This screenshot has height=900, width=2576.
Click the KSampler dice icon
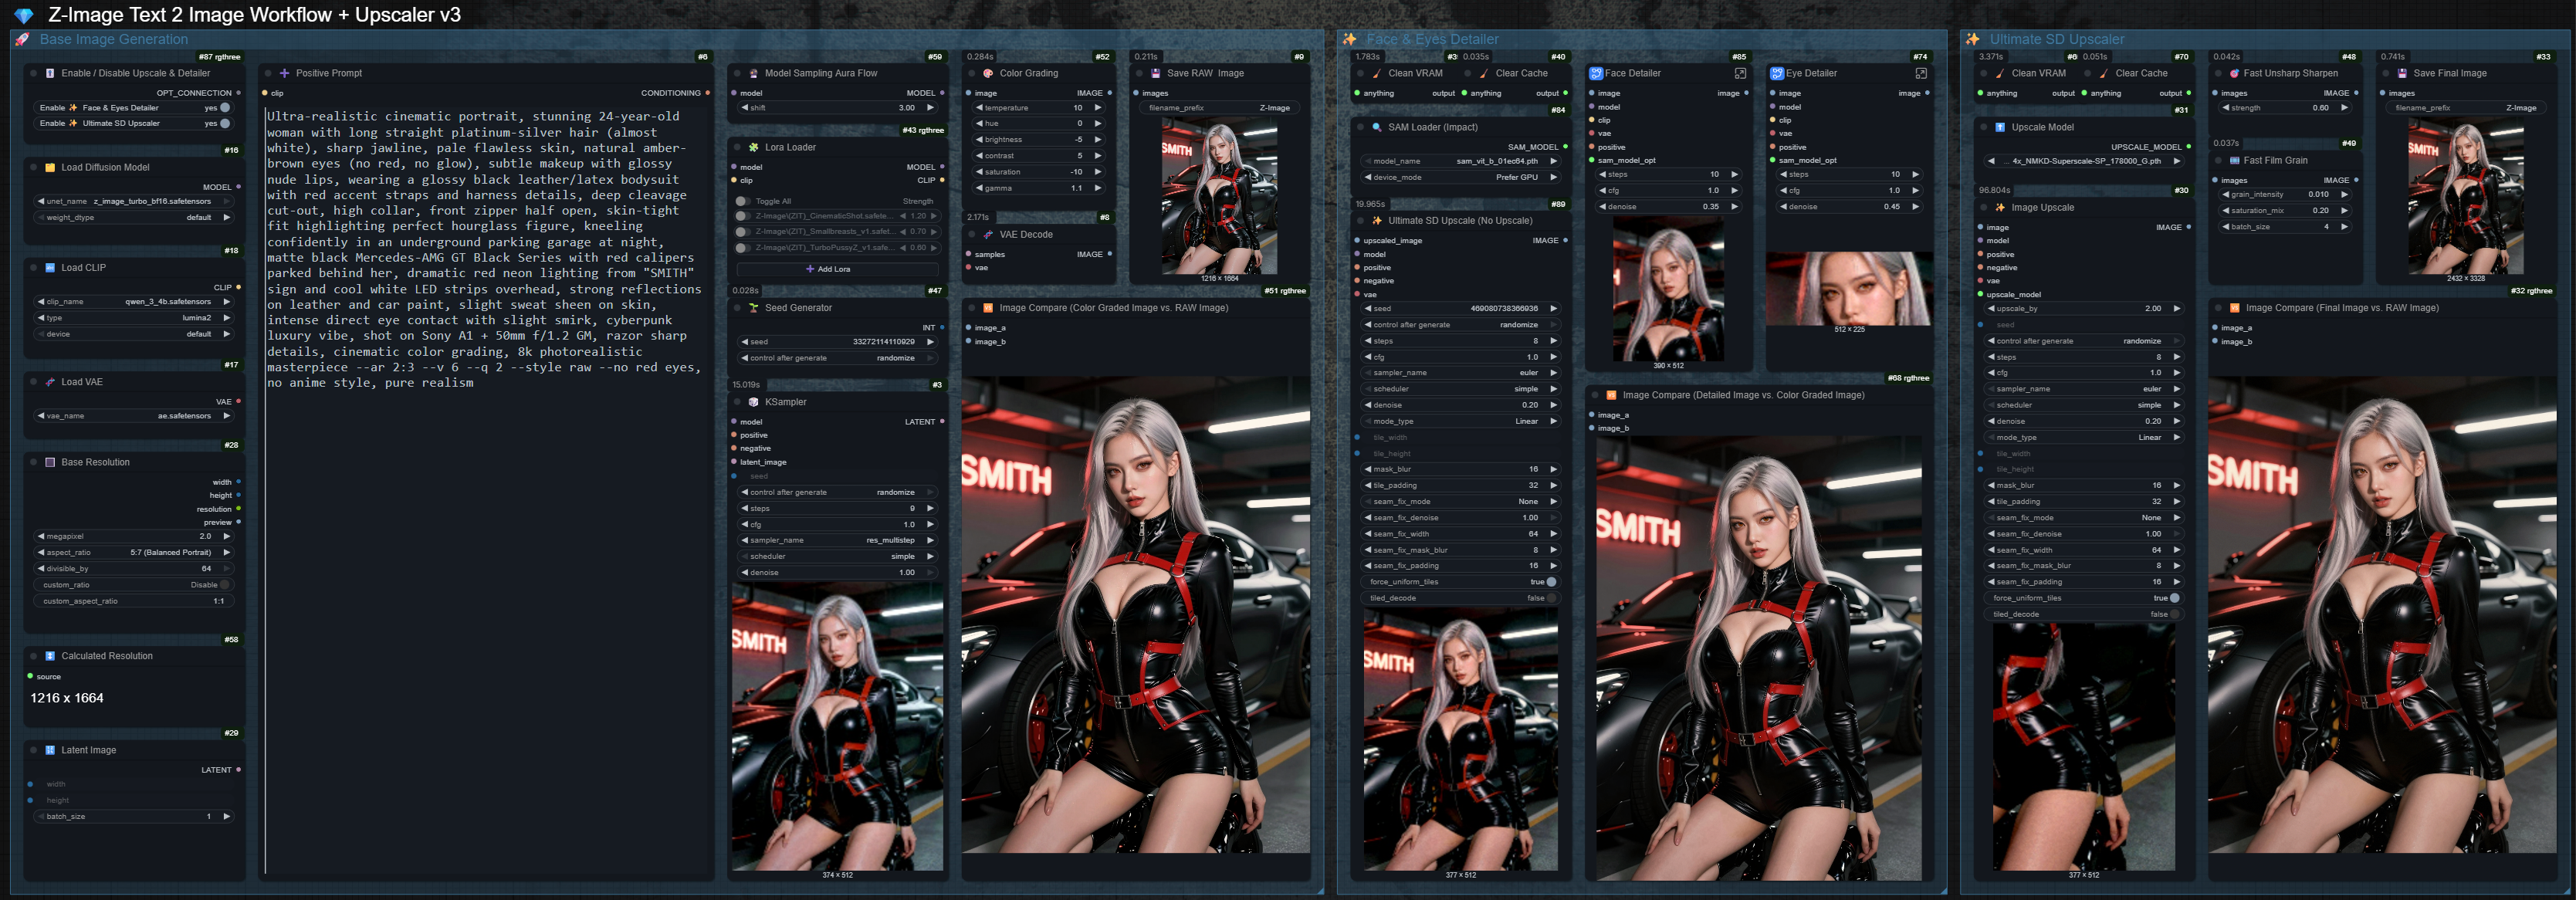coord(754,402)
